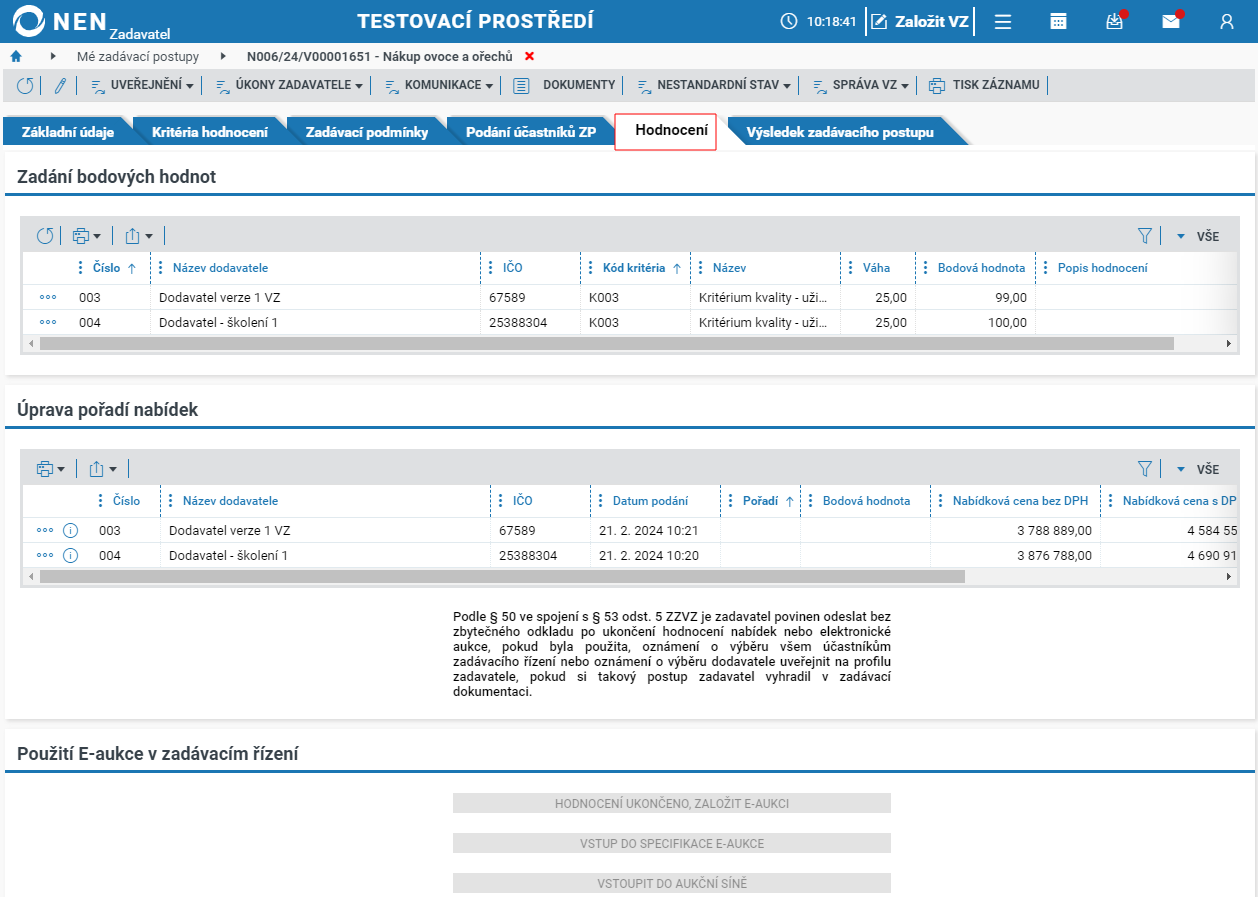Switch to Zadávací podmínky tab
Screen dimensions: 1258x897
coord(367,132)
